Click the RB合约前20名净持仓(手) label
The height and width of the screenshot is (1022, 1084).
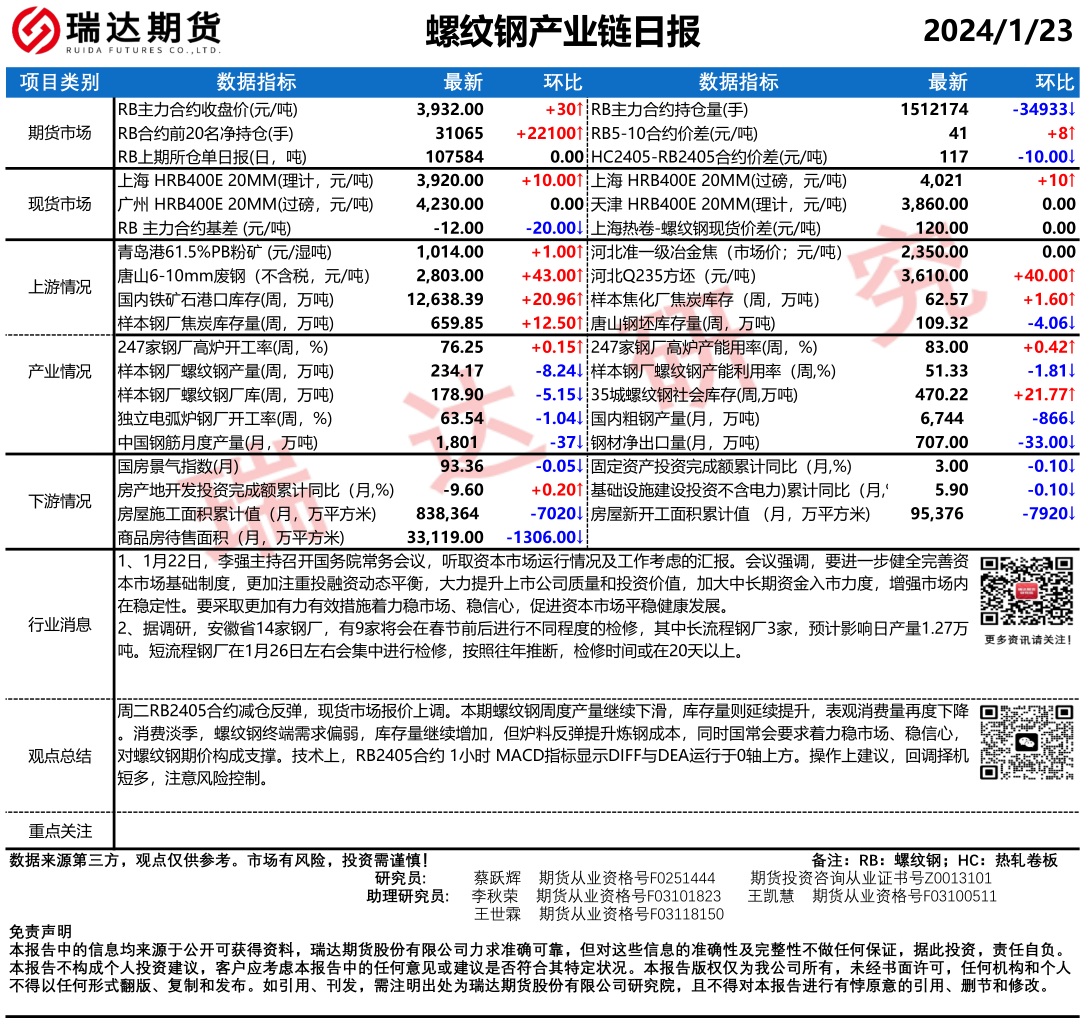205,133
